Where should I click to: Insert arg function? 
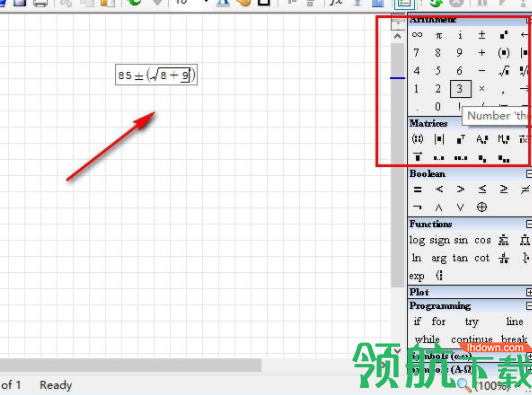click(x=439, y=258)
